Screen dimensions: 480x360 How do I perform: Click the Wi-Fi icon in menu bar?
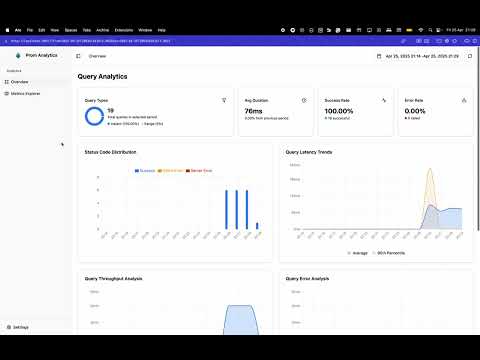tap(421, 30)
